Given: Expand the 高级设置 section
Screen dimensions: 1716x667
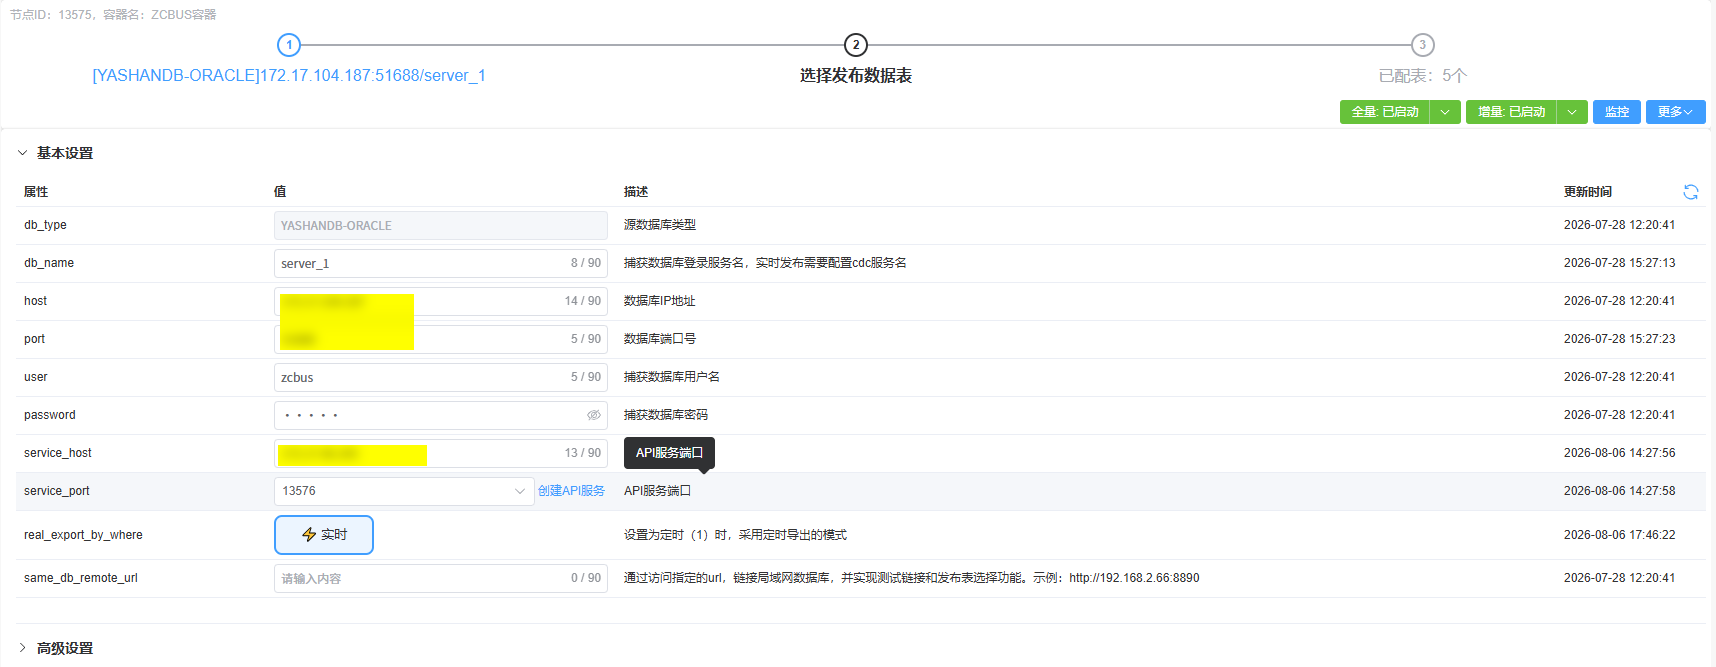Looking at the screenshot, I should [56, 648].
